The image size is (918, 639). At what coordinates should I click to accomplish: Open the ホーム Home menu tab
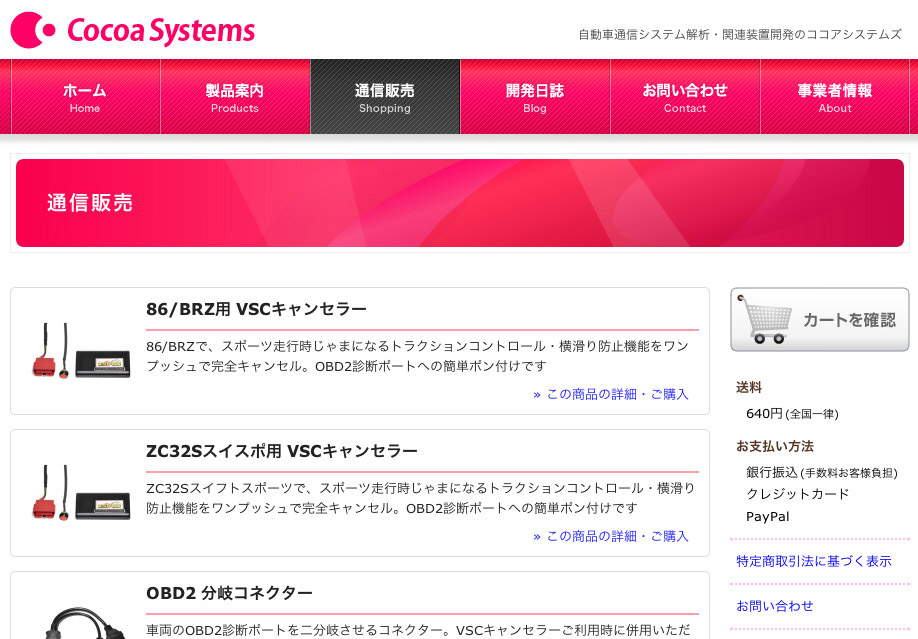click(x=85, y=97)
